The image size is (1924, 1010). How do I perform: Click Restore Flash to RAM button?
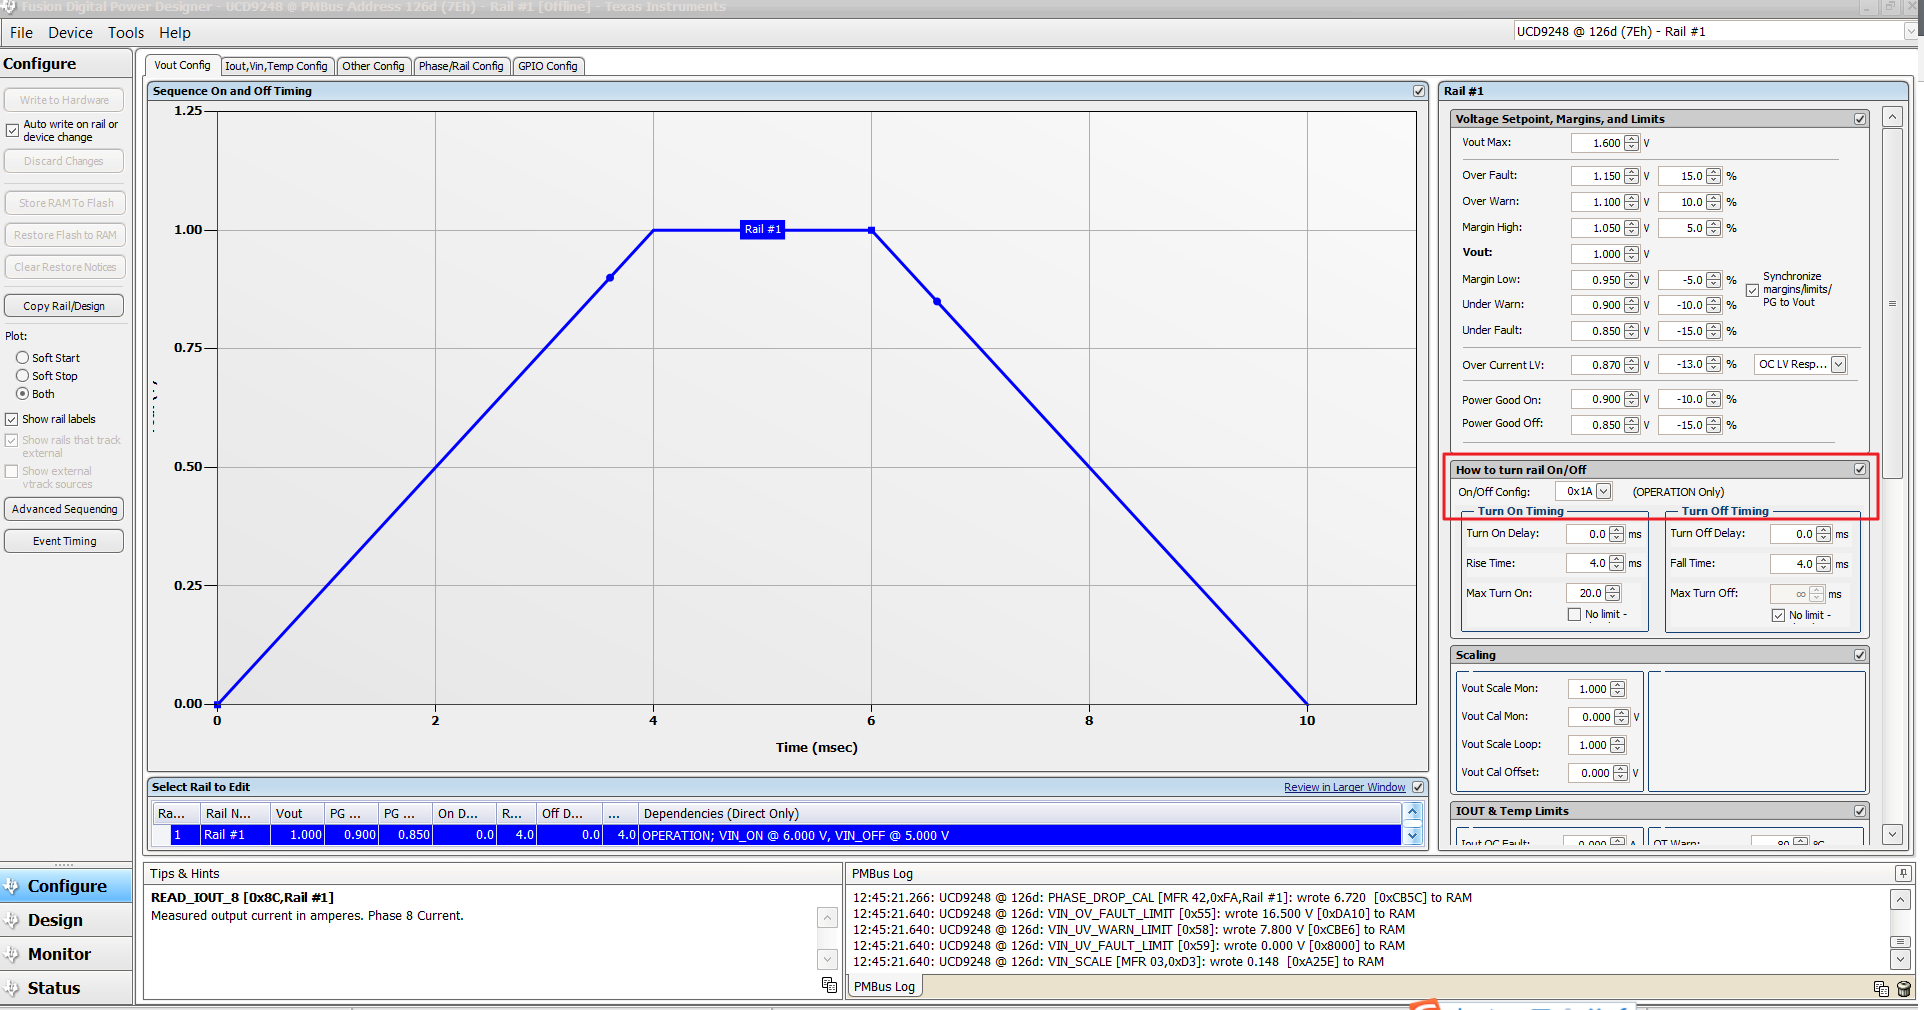coord(64,235)
